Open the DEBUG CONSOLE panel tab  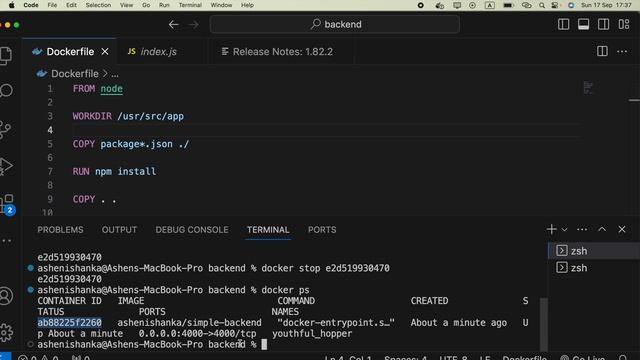click(x=192, y=230)
